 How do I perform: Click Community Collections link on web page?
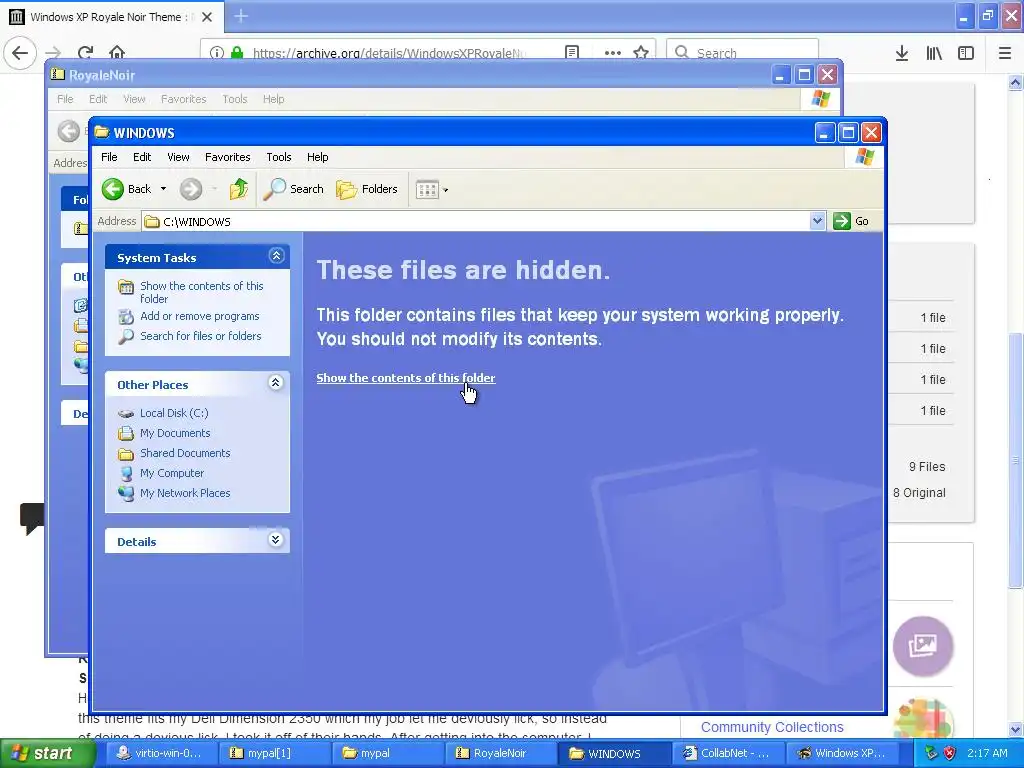(772, 727)
